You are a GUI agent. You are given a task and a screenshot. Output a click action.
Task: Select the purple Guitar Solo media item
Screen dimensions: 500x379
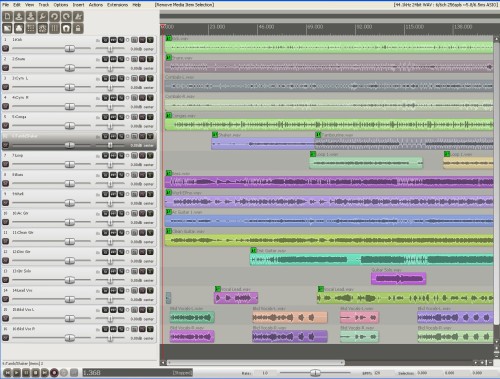(398, 278)
